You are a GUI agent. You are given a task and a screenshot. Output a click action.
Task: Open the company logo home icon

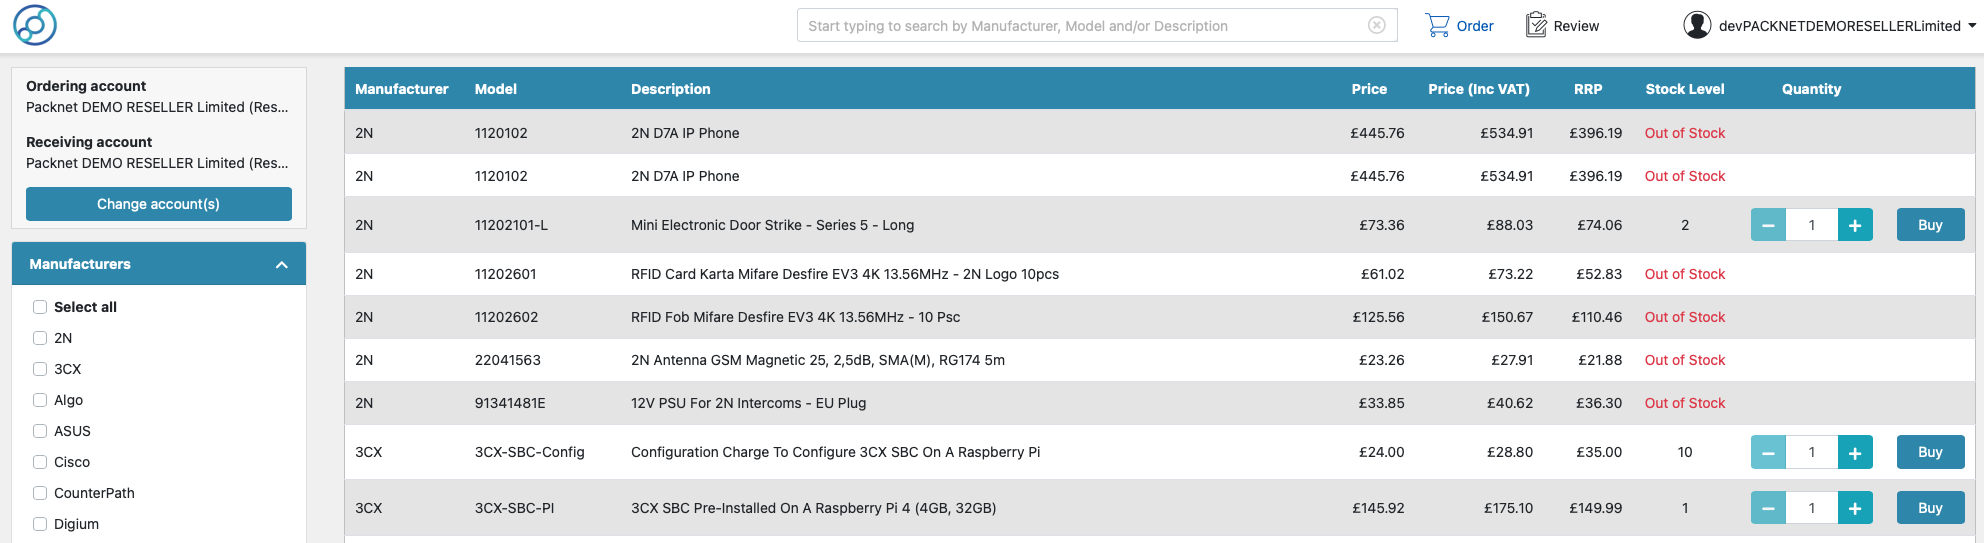[35, 25]
